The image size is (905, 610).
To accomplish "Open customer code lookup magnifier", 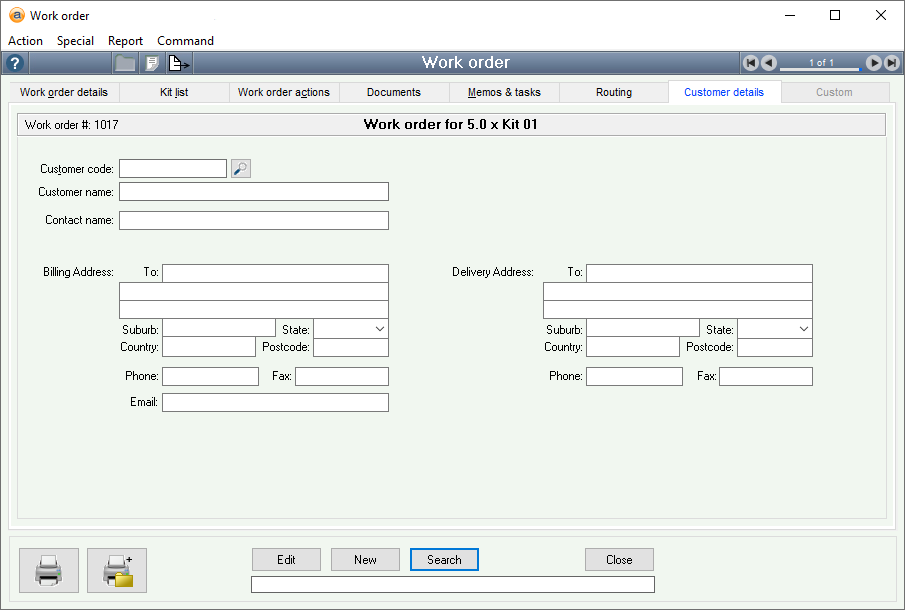I will pyautogui.click(x=241, y=169).
